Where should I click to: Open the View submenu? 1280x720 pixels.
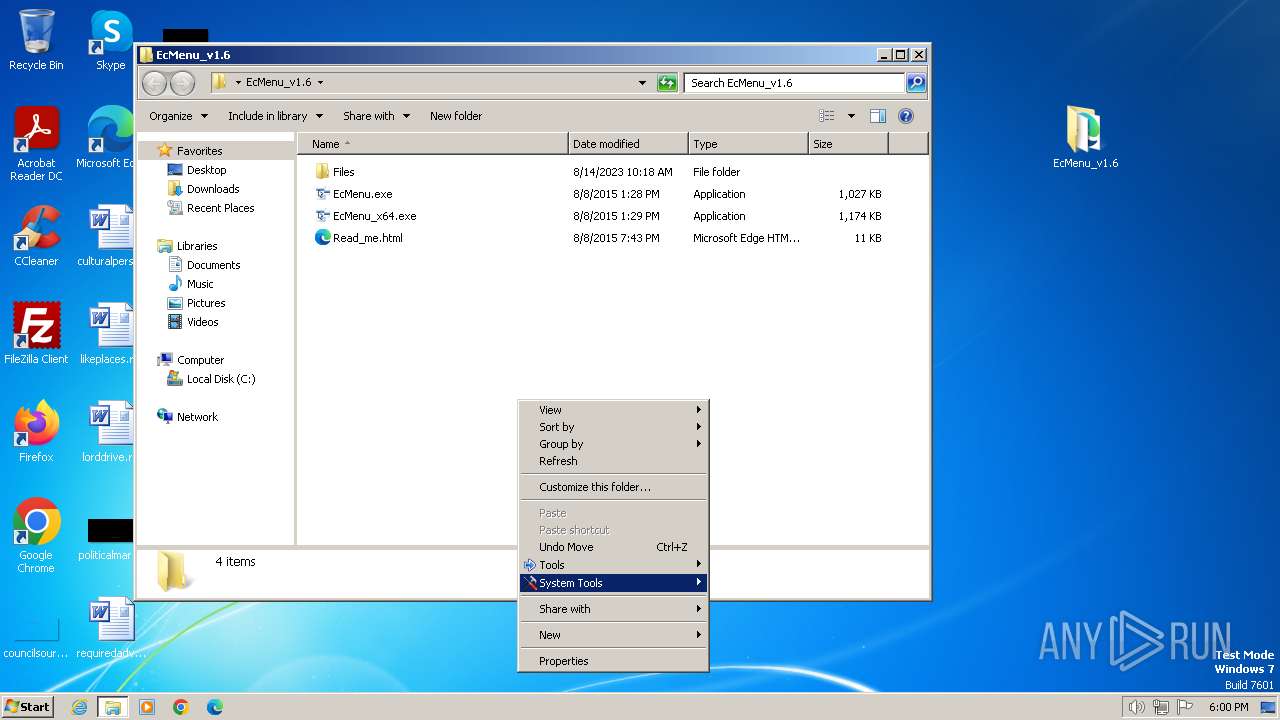(613, 410)
